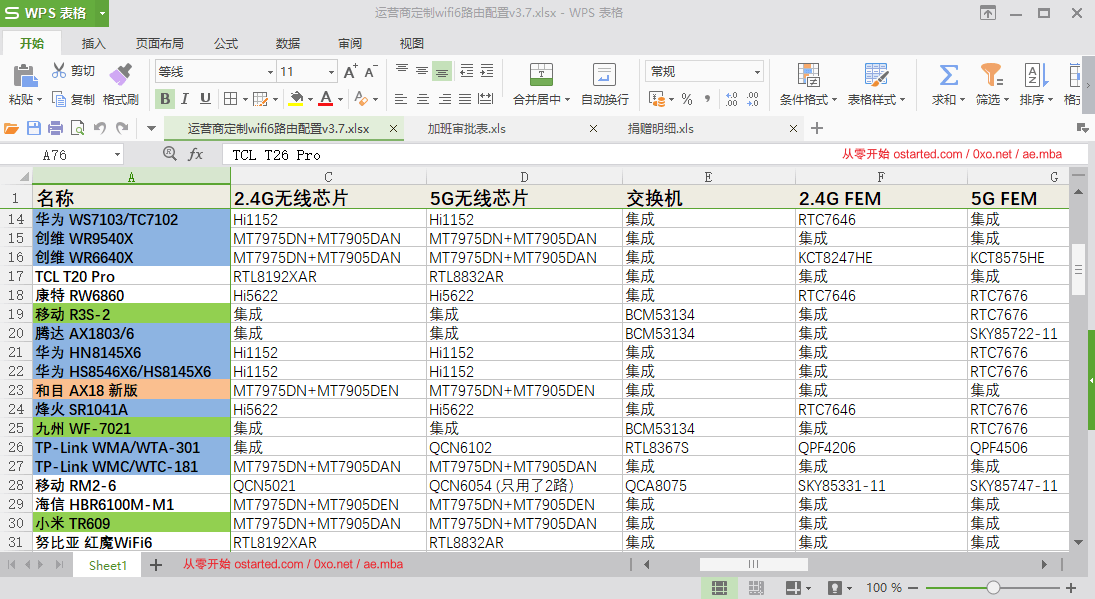Click the red font color swatch
Image resolution: width=1095 pixels, height=599 pixels.
[325, 98]
